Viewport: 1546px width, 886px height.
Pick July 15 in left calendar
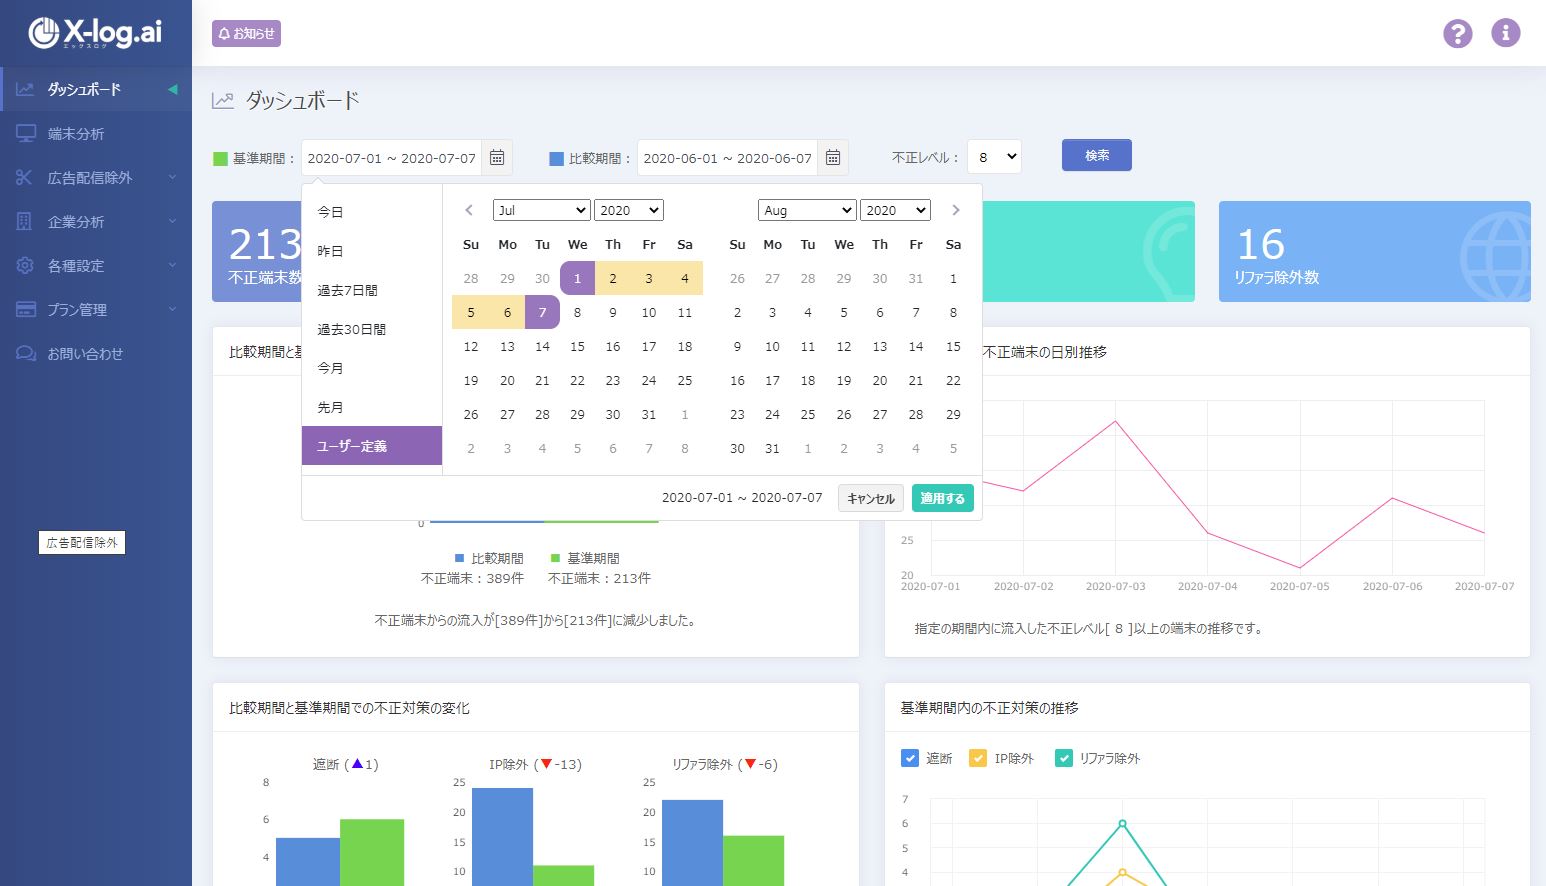click(577, 346)
